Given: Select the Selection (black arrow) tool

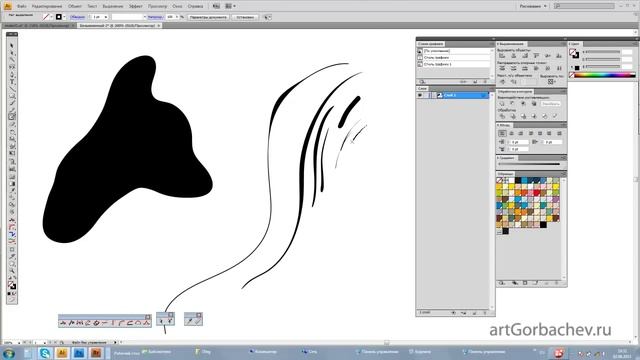Looking at the screenshot, I should [x=12, y=45].
